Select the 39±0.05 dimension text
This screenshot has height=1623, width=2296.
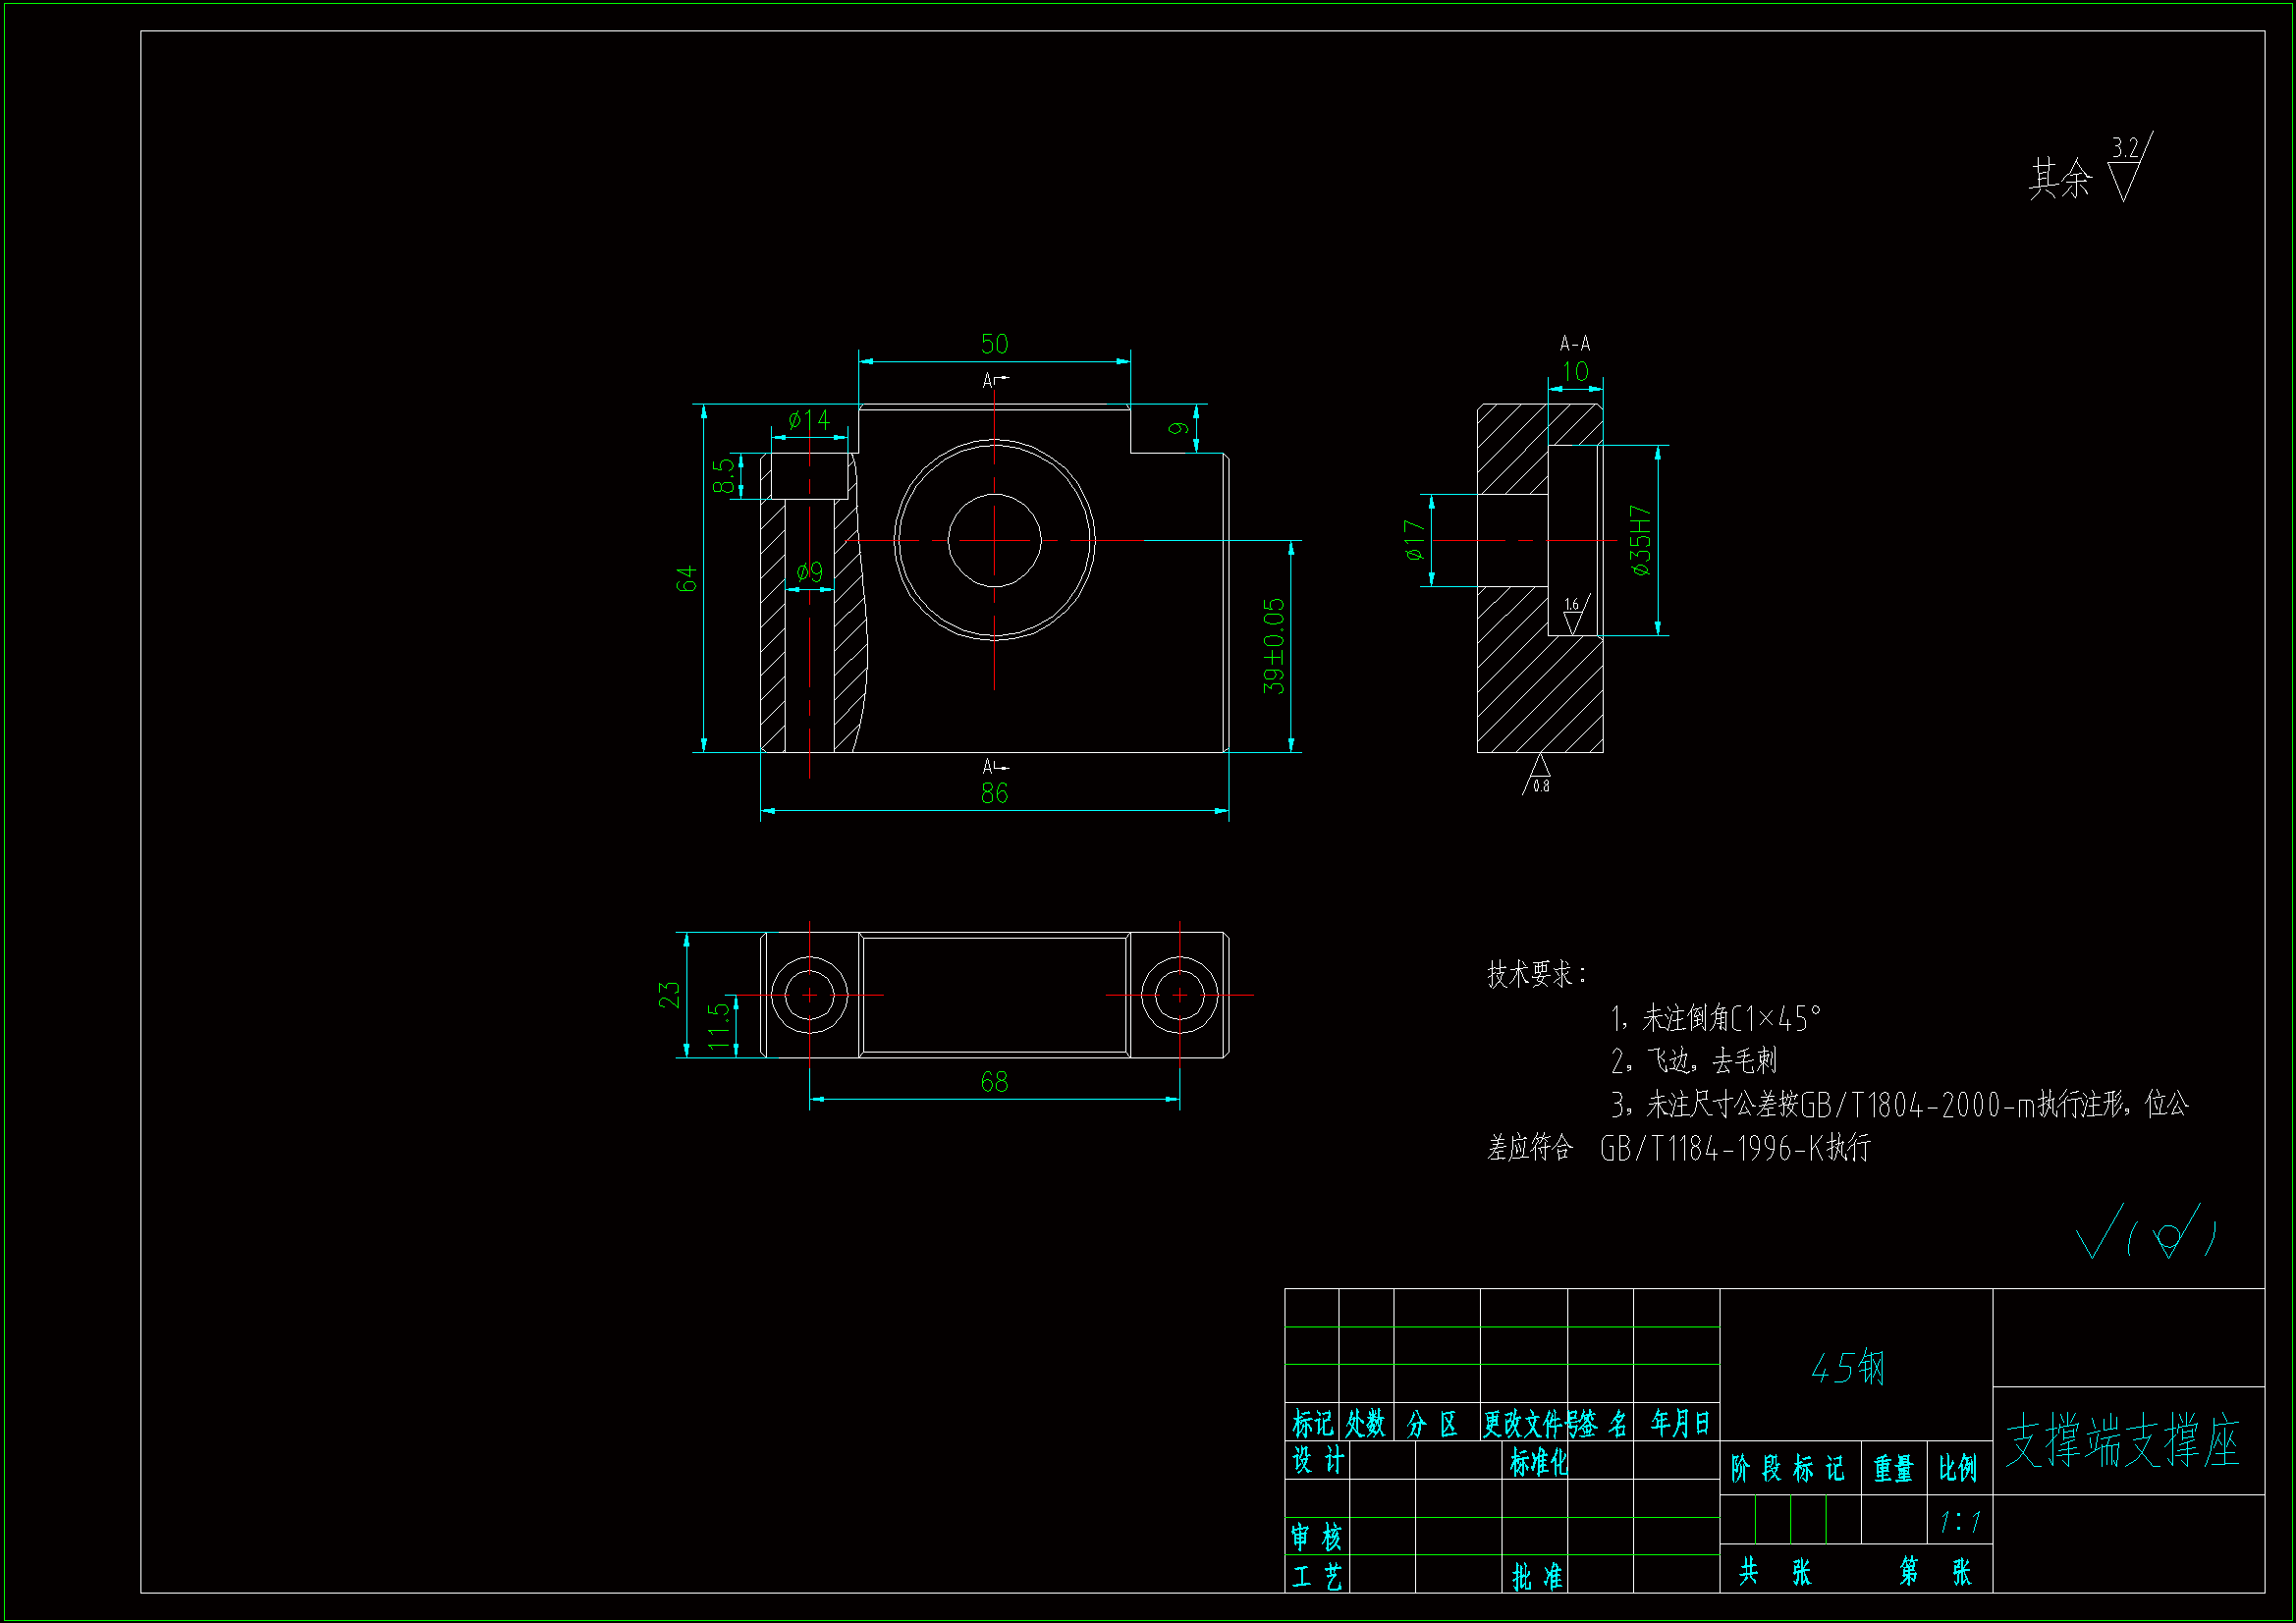click(x=1273, y=646)
